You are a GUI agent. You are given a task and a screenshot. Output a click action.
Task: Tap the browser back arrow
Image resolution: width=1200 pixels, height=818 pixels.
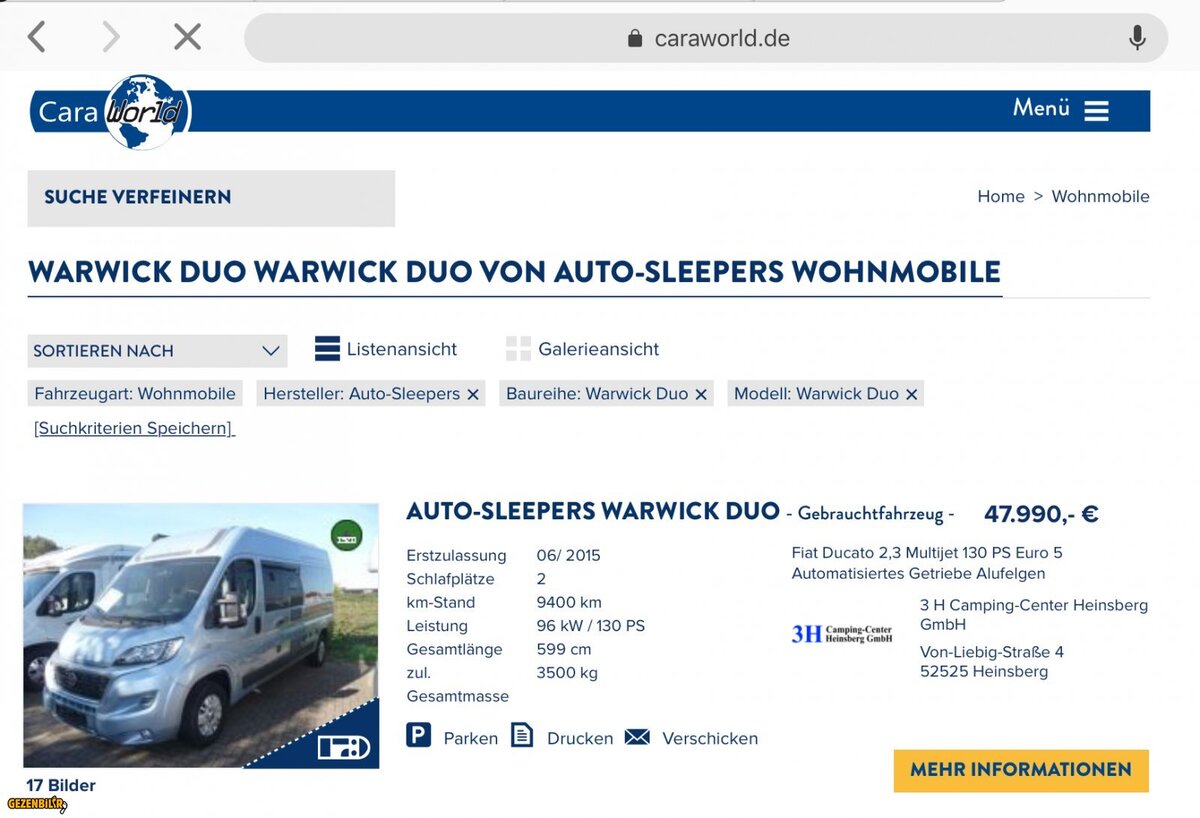pos(37,38)
